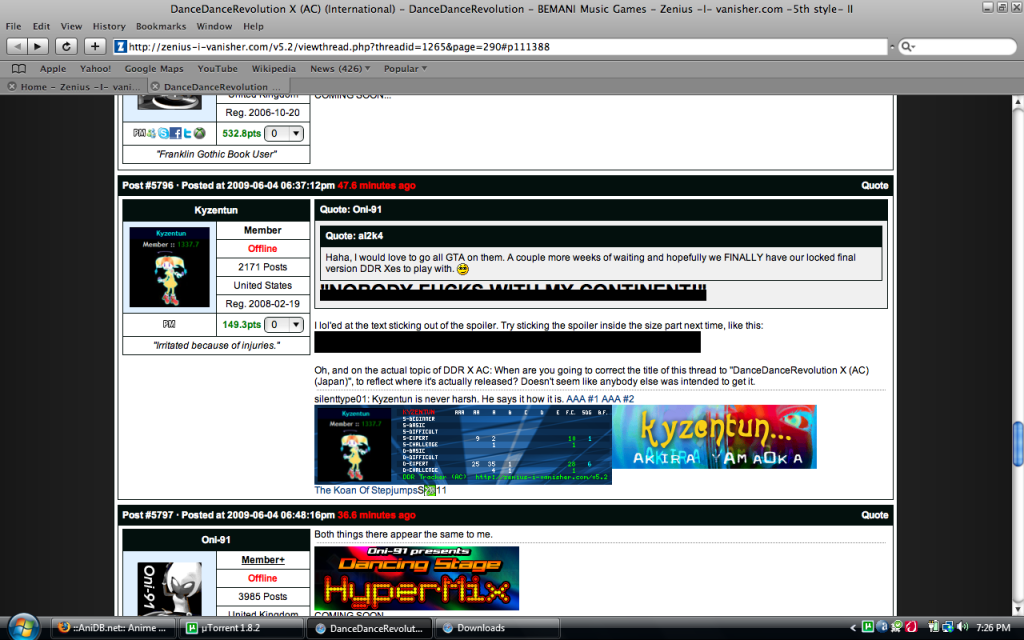Click the 'Member+' rank link
Viewport: 1024px width, 640px height.
click(263, 560)
